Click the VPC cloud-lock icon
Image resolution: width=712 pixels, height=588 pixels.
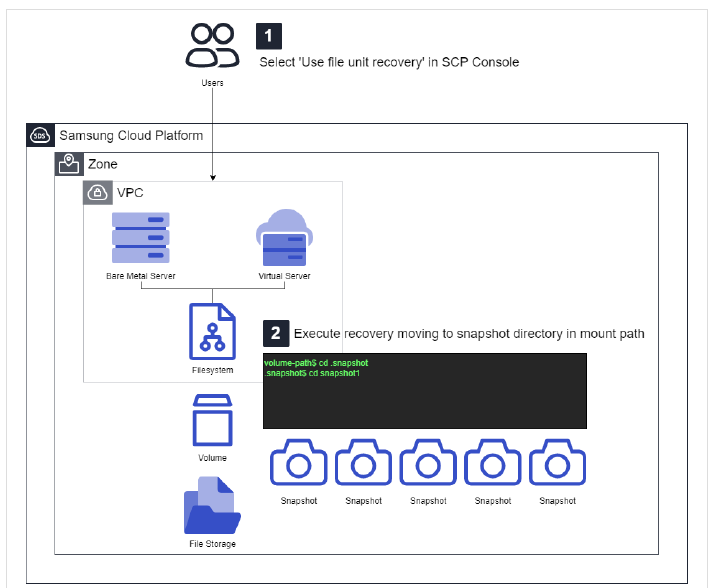coord(98,193)
